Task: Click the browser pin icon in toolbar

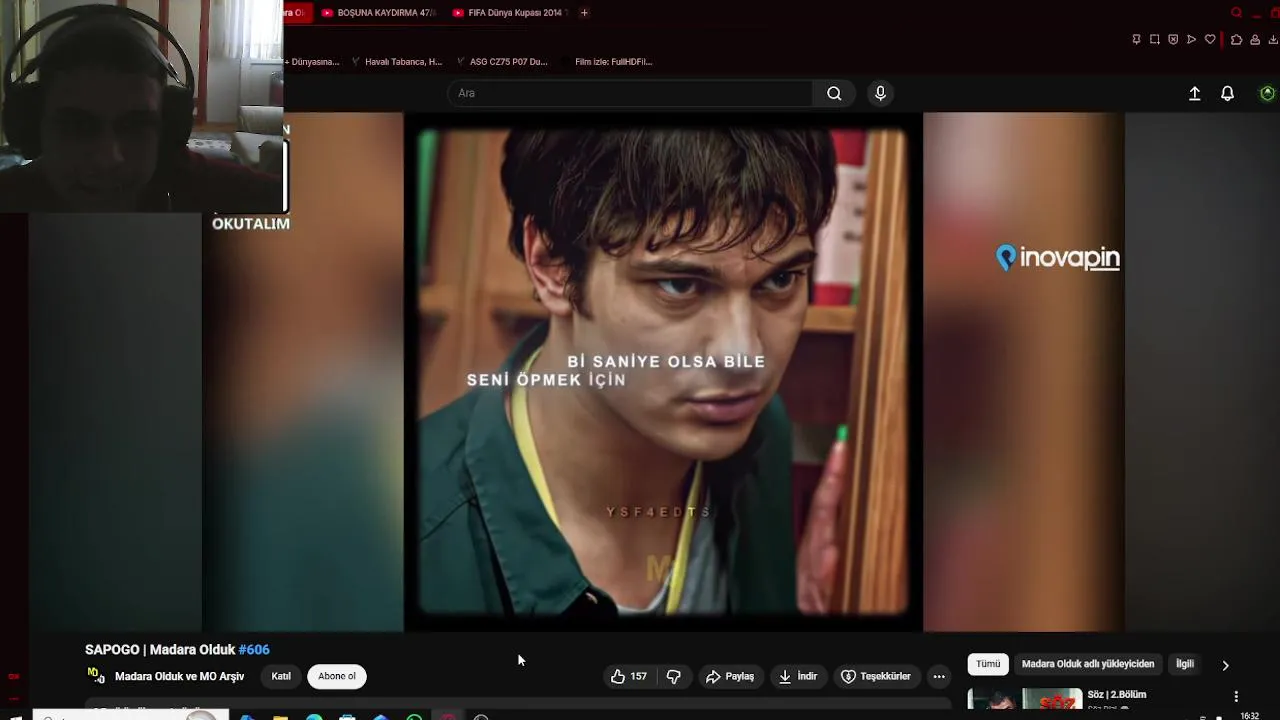Action: click(1136, 40)
